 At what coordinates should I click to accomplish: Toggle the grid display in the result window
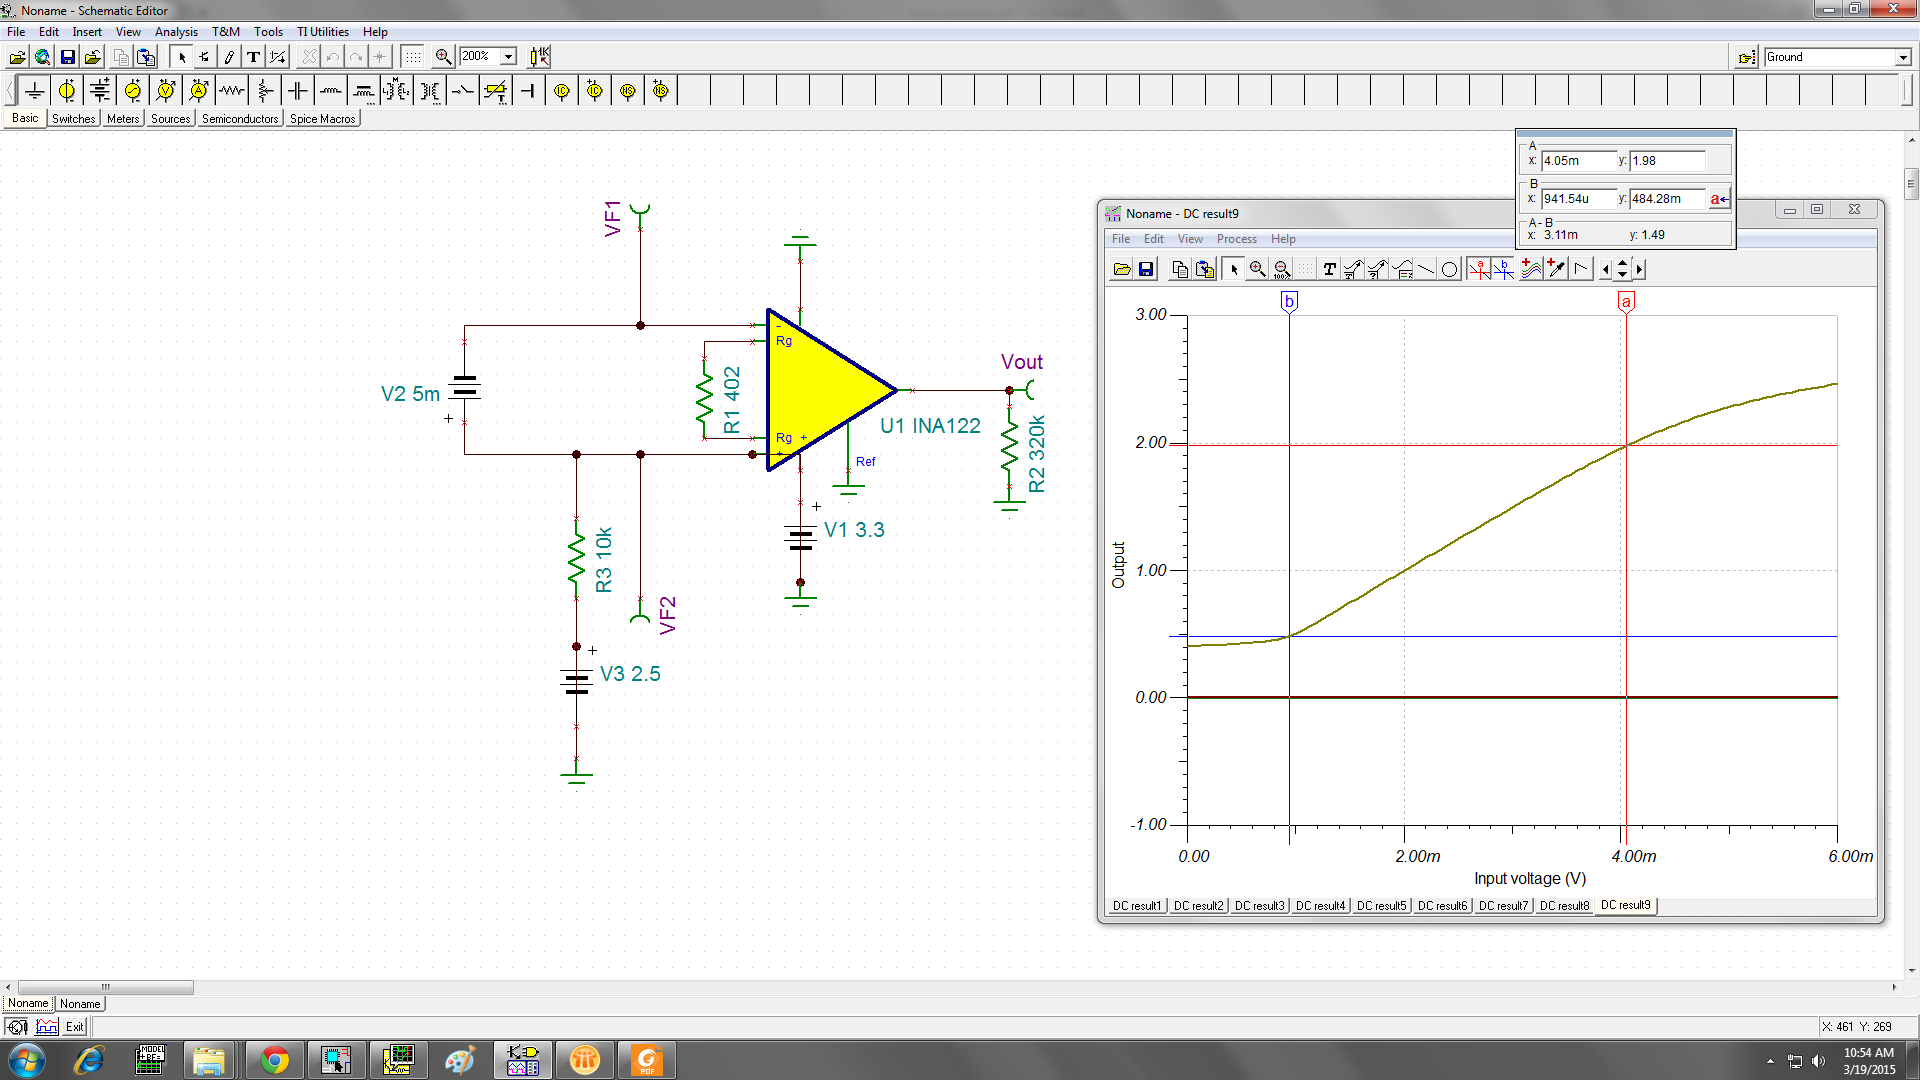pyautogui.click(x=1306, y=269)
